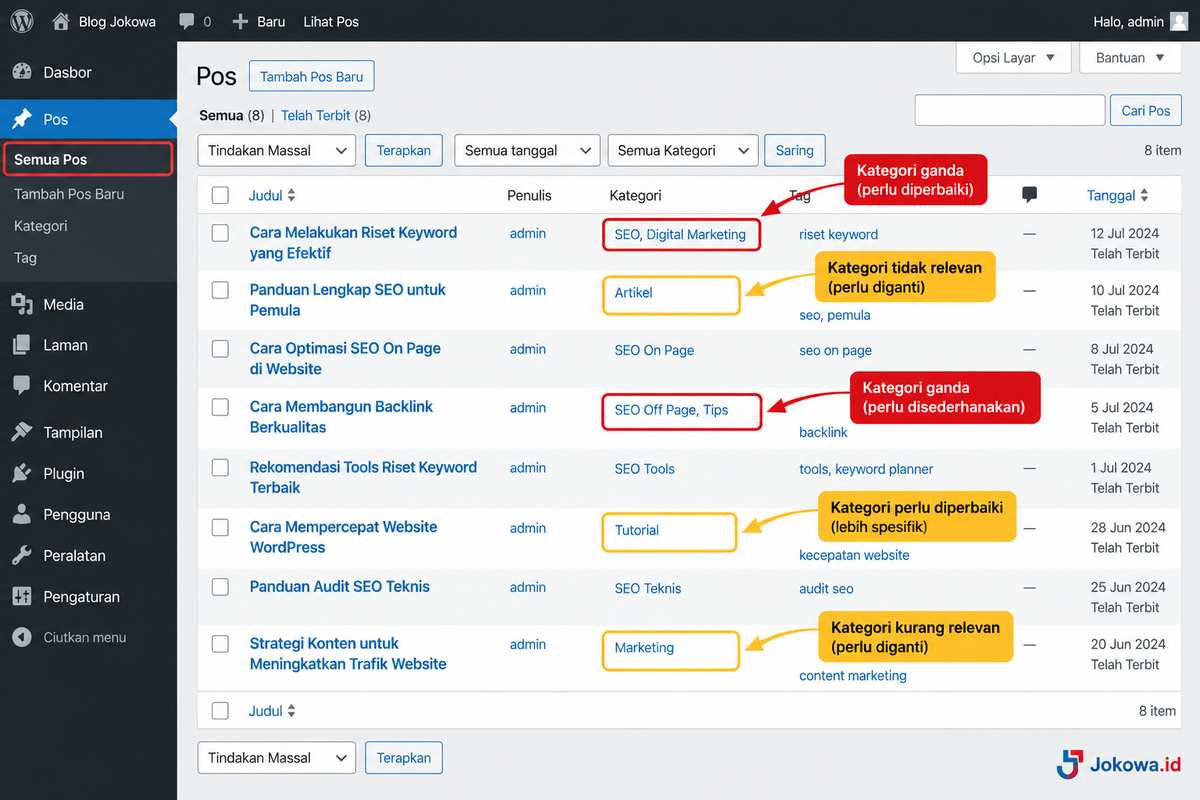Image resolution: width=1200 pixels, height=800 pixels.
Task: Expand the Opsi Layar panel
Action: (1014, 57)
